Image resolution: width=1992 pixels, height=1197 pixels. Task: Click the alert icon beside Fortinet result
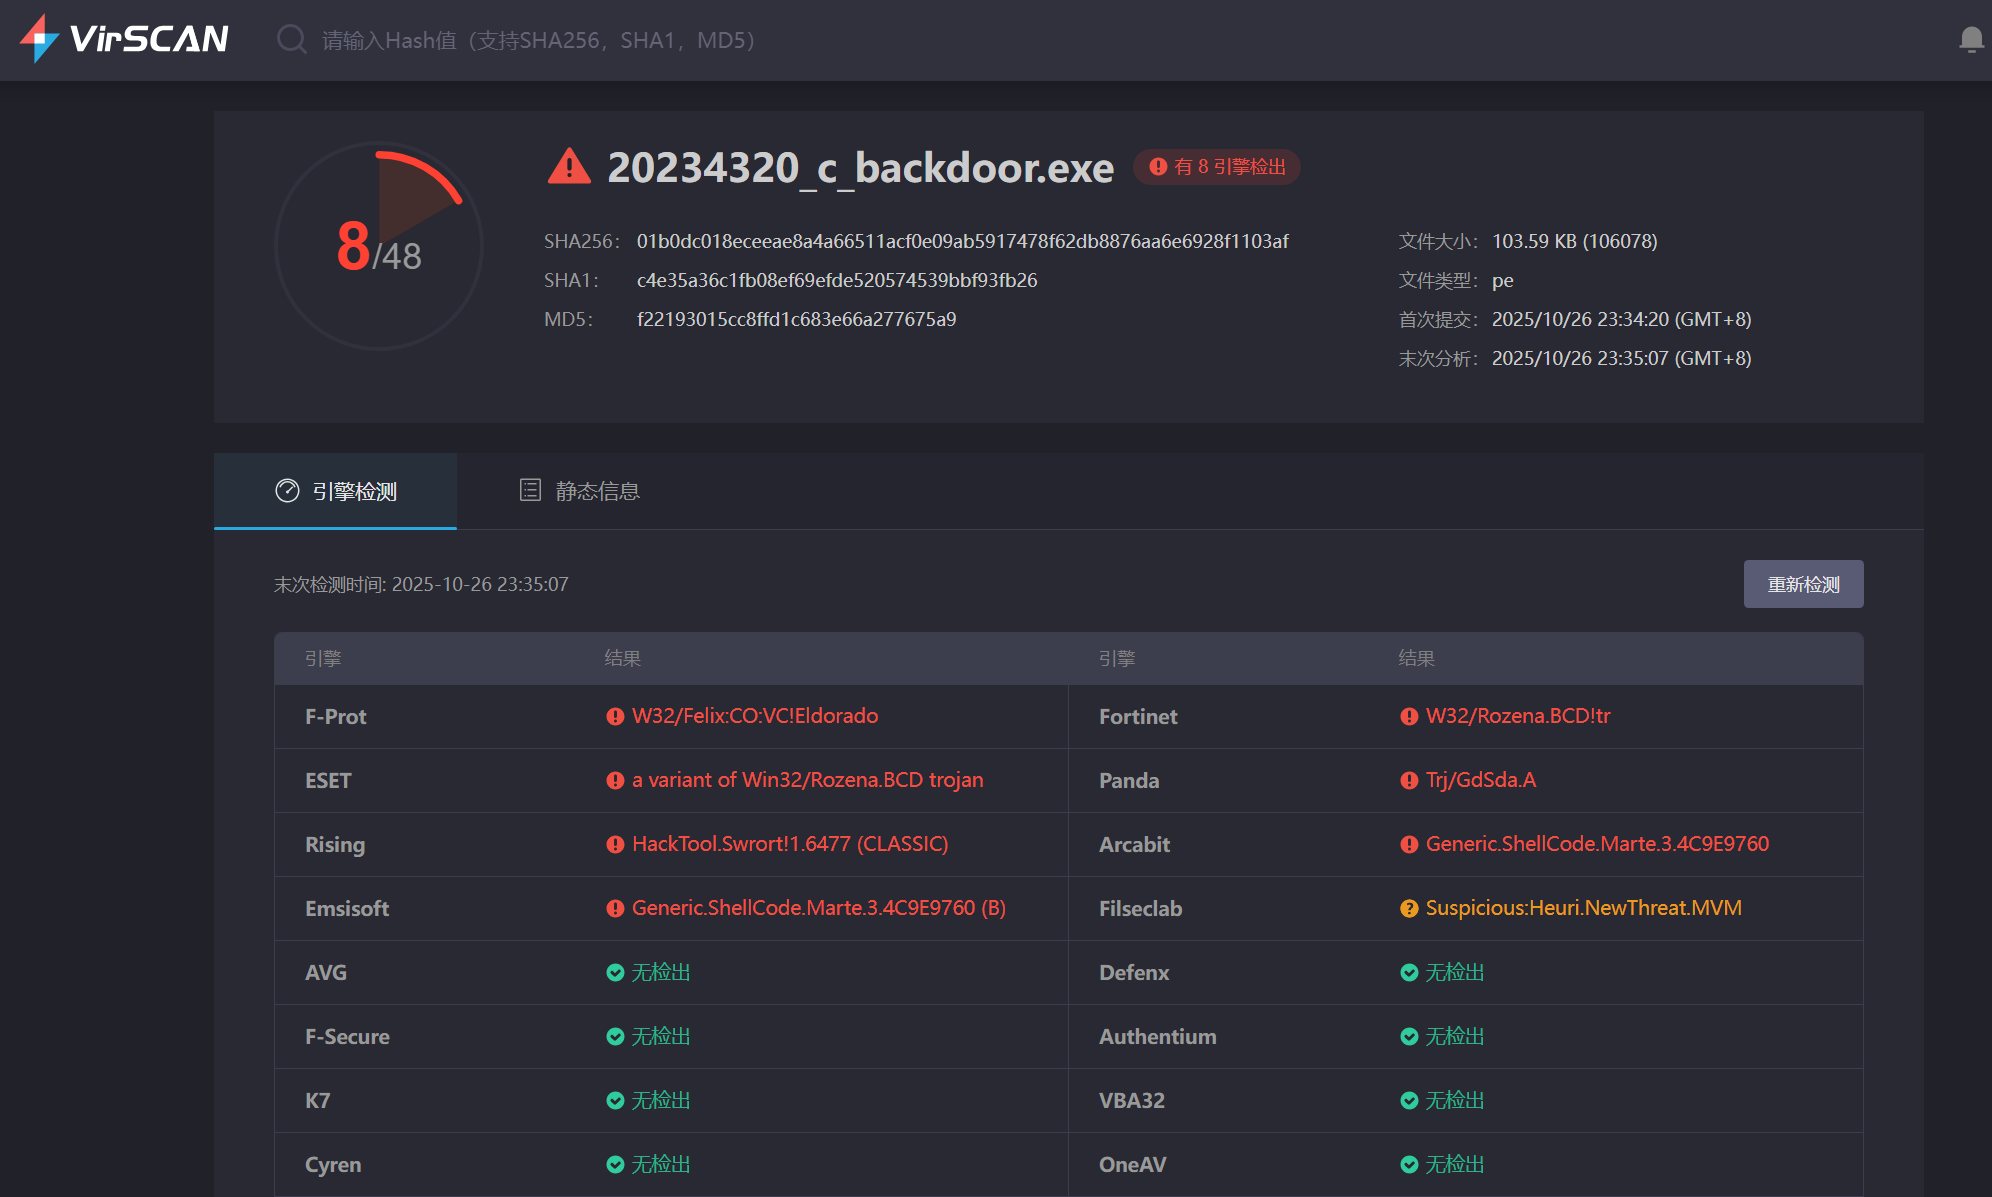1409,716
